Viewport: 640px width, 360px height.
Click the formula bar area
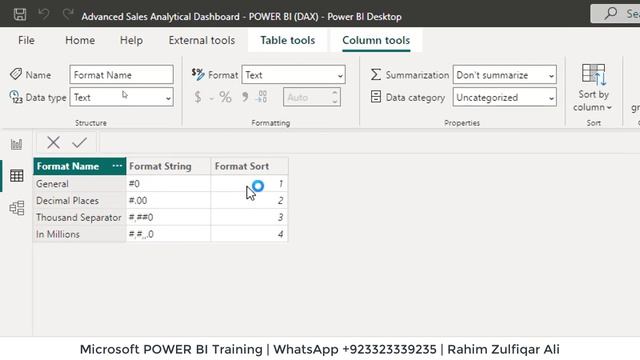(x=369, y=142)
